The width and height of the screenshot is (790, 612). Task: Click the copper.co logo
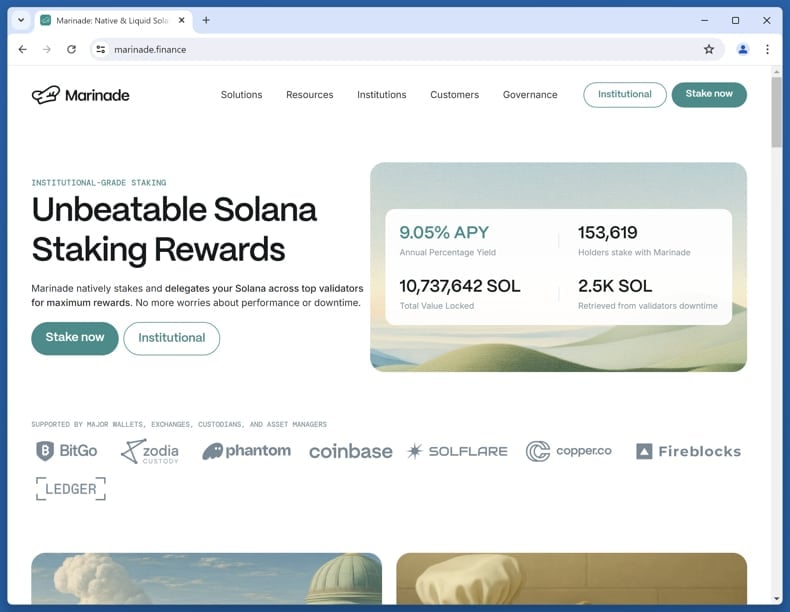point(569,451)
